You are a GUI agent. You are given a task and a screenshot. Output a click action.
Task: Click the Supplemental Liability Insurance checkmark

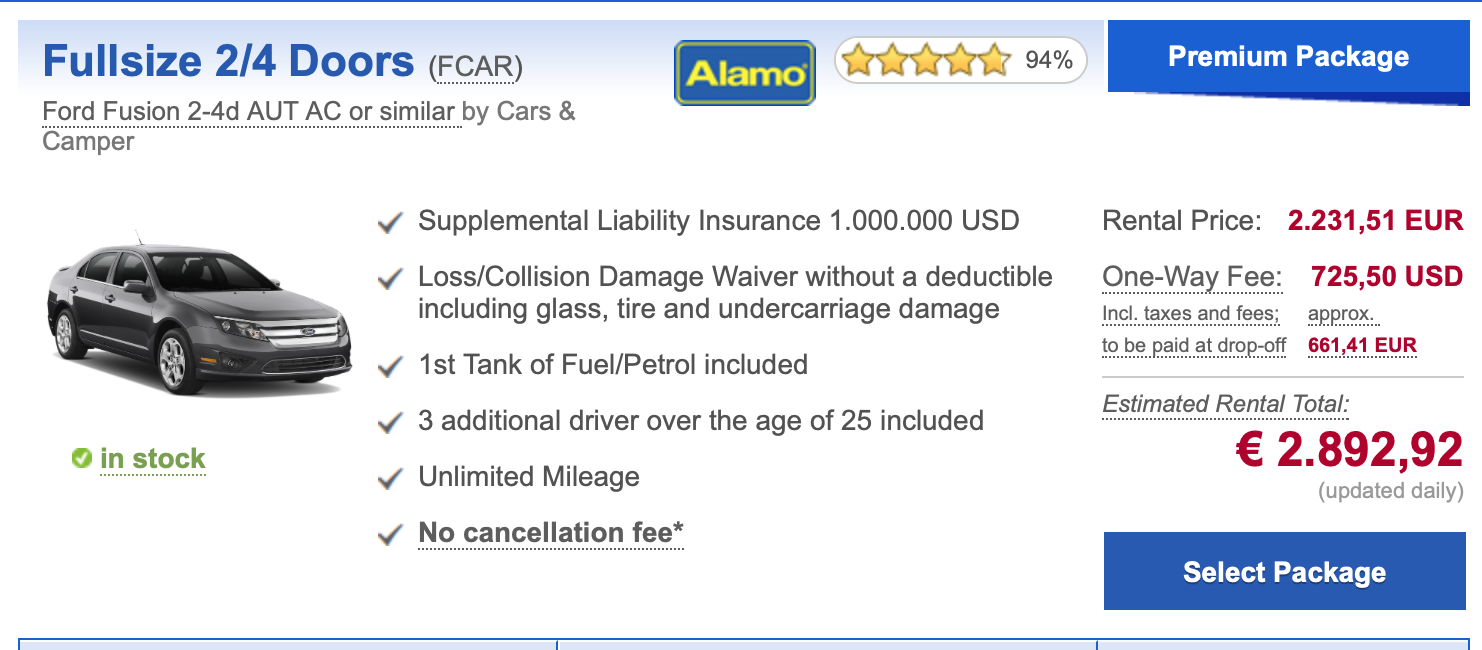tap(390, 223)
